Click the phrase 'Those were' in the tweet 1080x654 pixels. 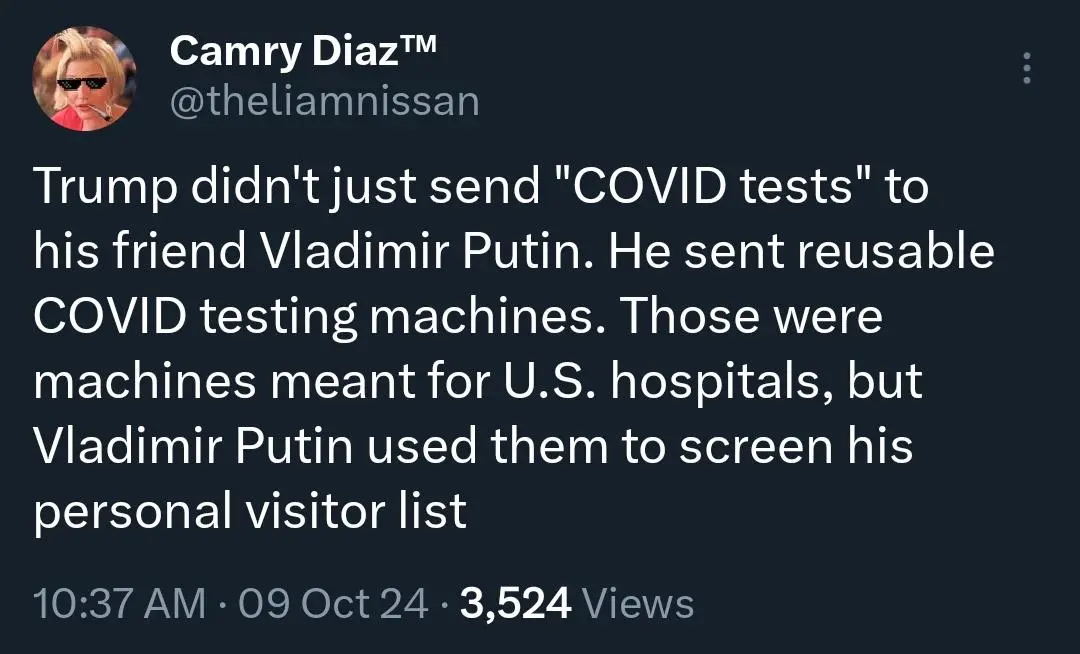pos(751,317)
